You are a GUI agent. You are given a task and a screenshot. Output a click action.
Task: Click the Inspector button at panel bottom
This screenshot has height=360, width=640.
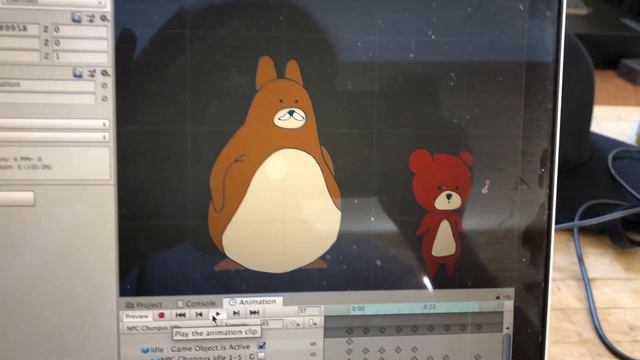[x=17, y=198]
